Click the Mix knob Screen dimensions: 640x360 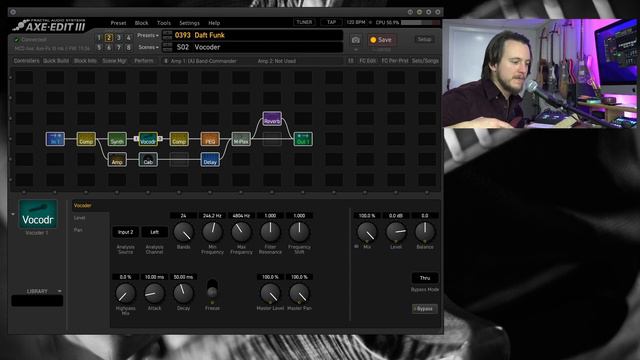(367, 232)
